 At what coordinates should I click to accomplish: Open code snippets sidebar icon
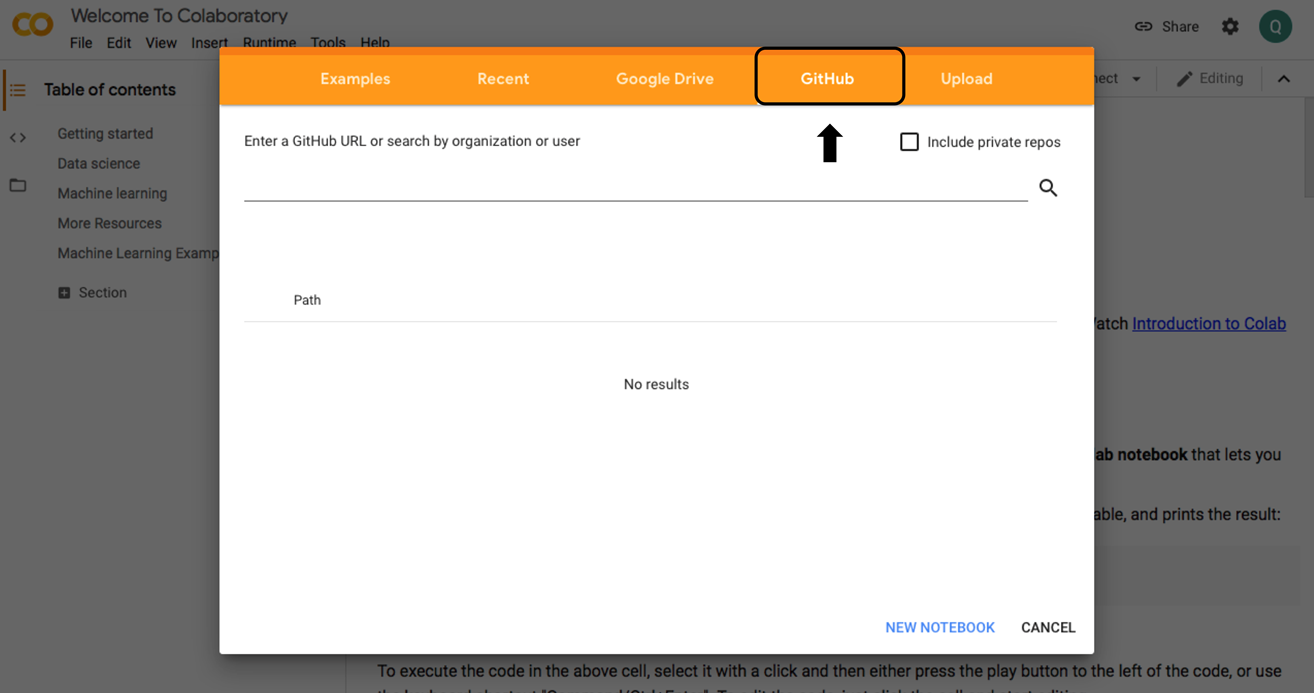click(18, 138)
